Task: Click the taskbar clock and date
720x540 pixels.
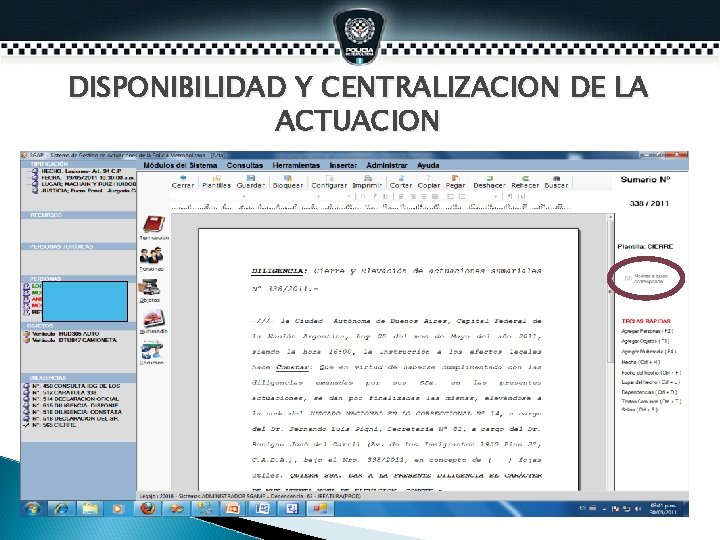Action: (x=664, y=508)
